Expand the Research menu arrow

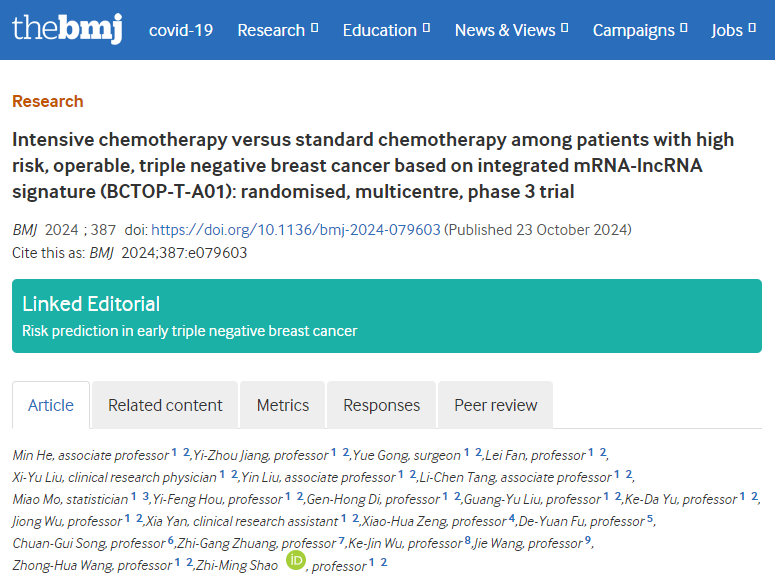click(315, 29)
